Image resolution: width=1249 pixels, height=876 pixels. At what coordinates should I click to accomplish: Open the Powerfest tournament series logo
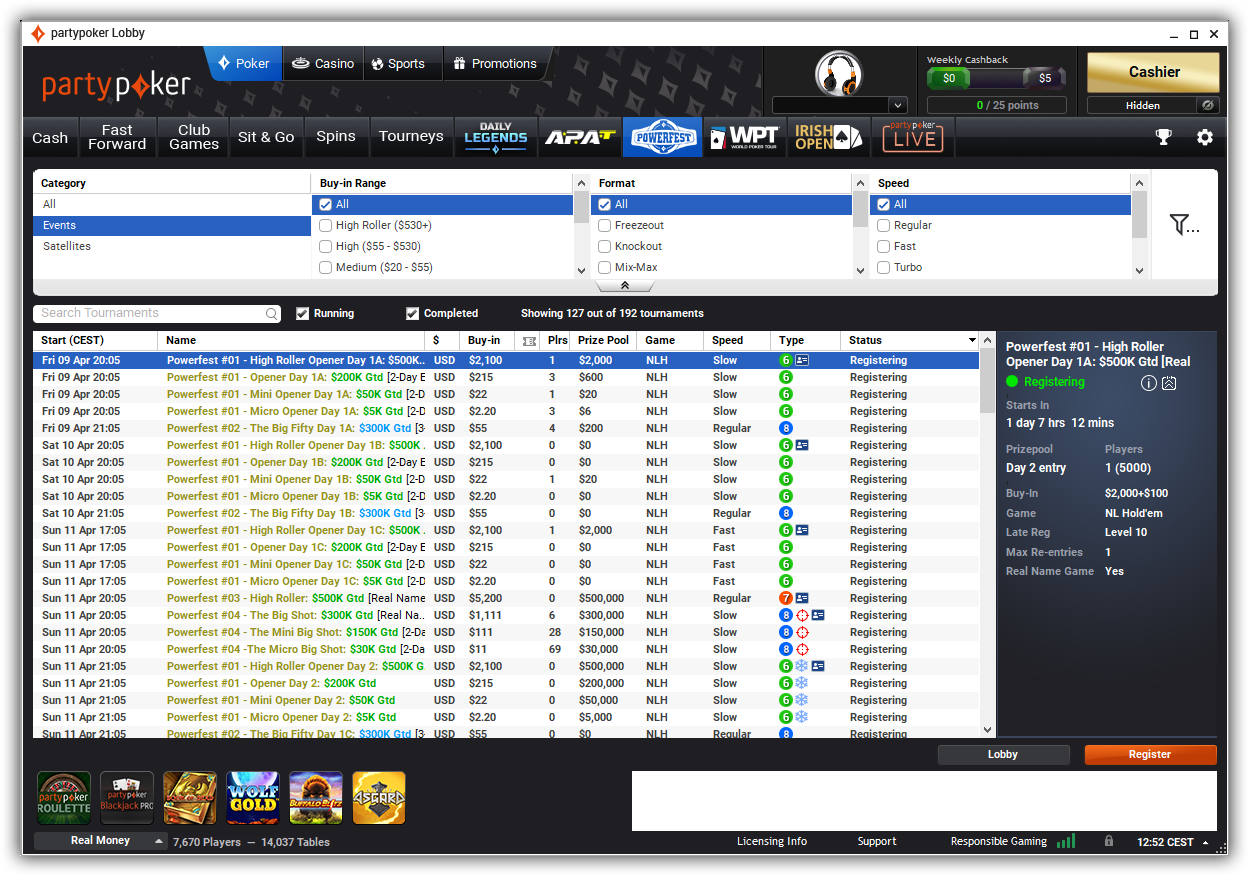click(661, 138)
